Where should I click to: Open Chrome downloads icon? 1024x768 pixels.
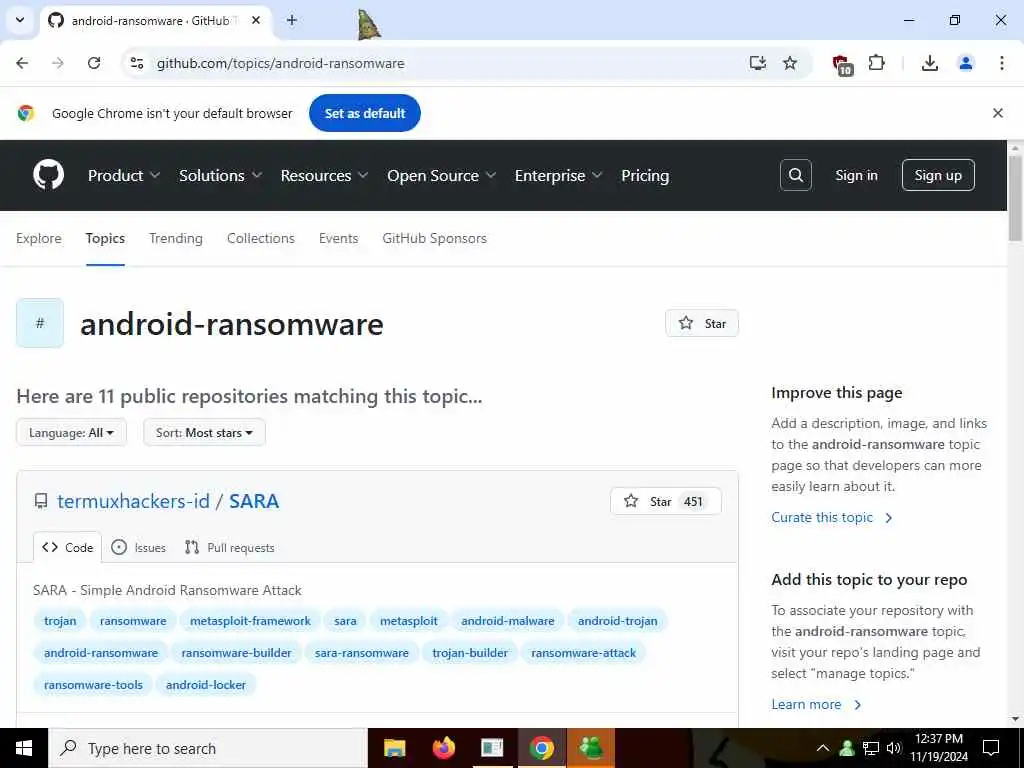pyautogui.click(x=929, y=63)
